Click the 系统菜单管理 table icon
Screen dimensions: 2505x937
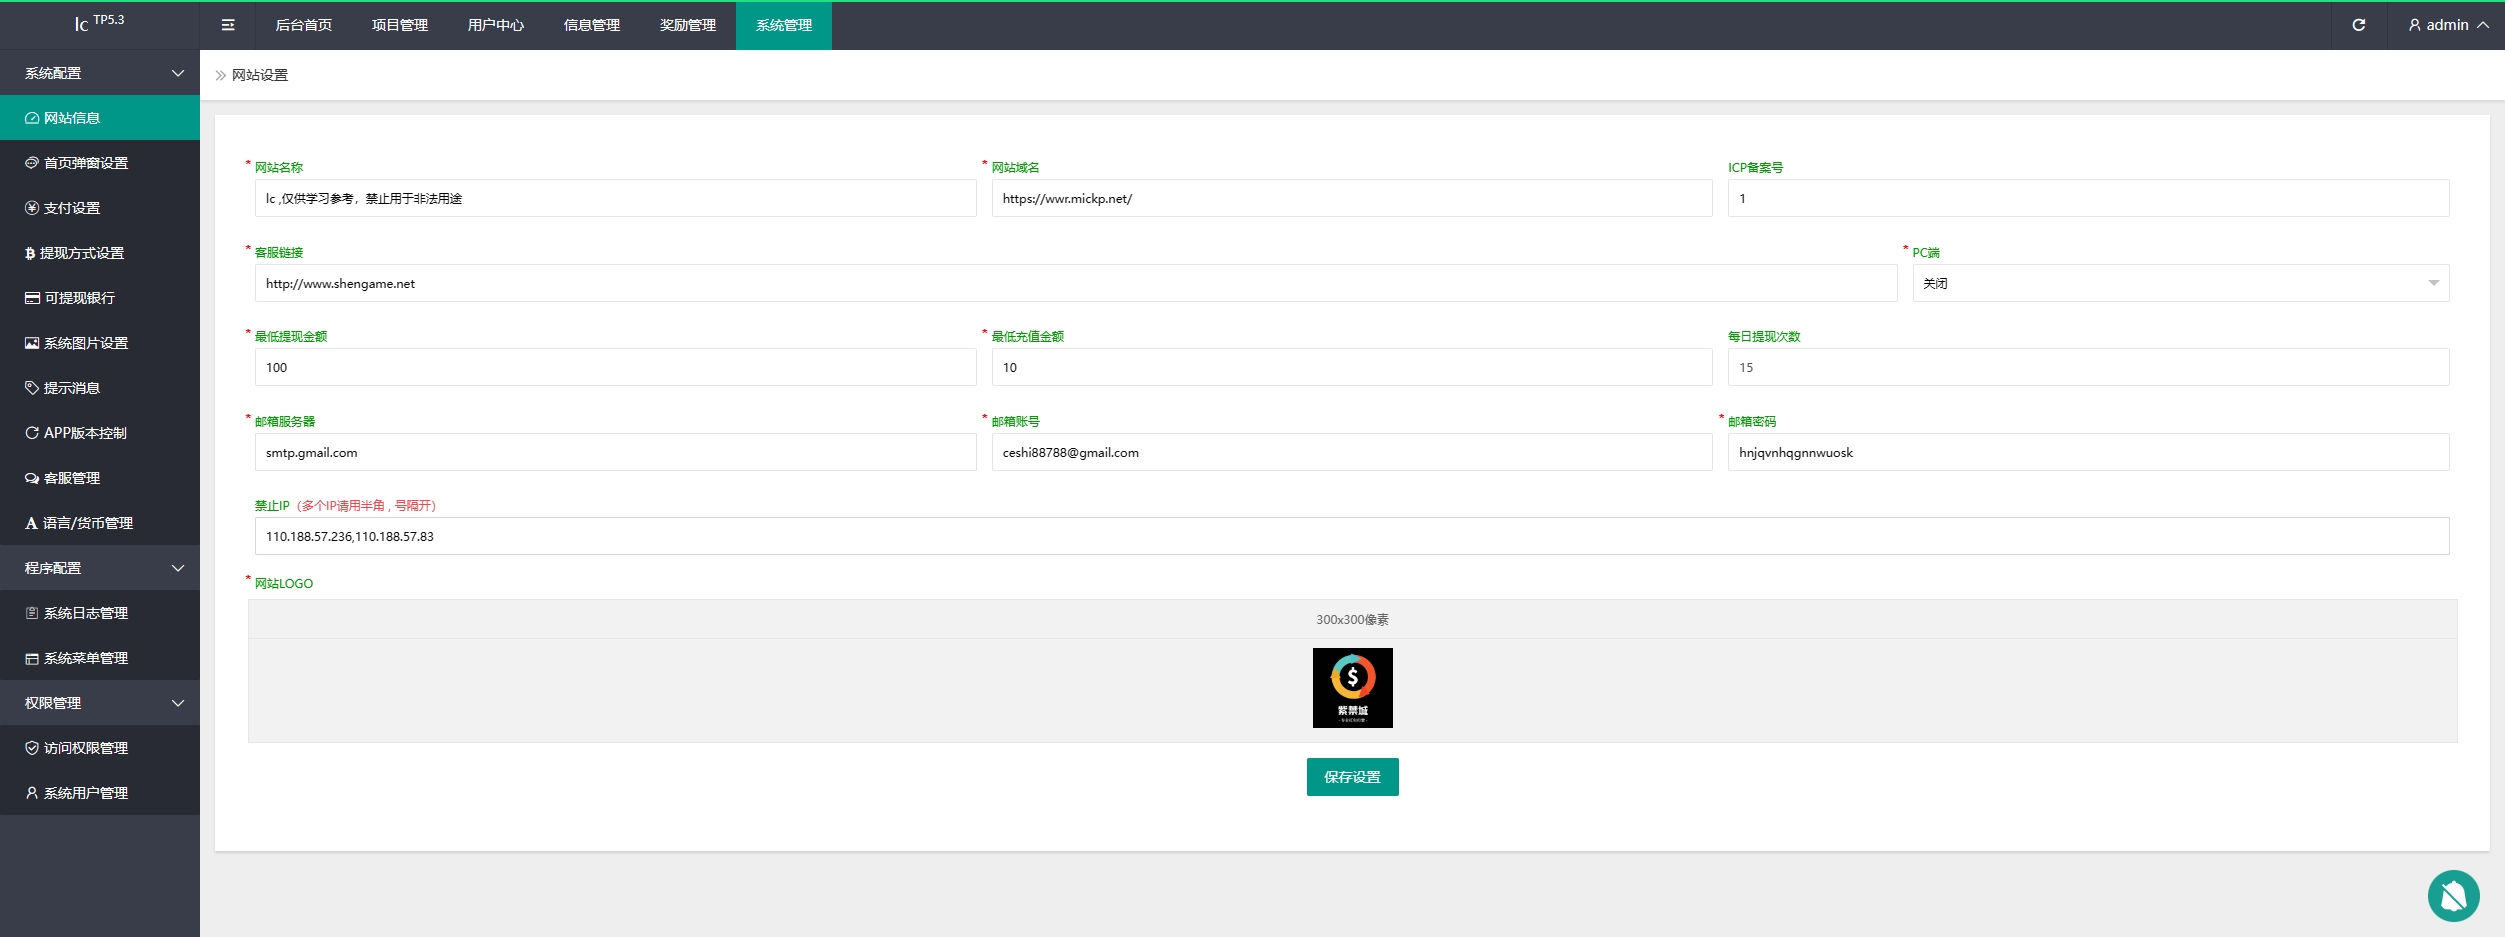[32, 658]
